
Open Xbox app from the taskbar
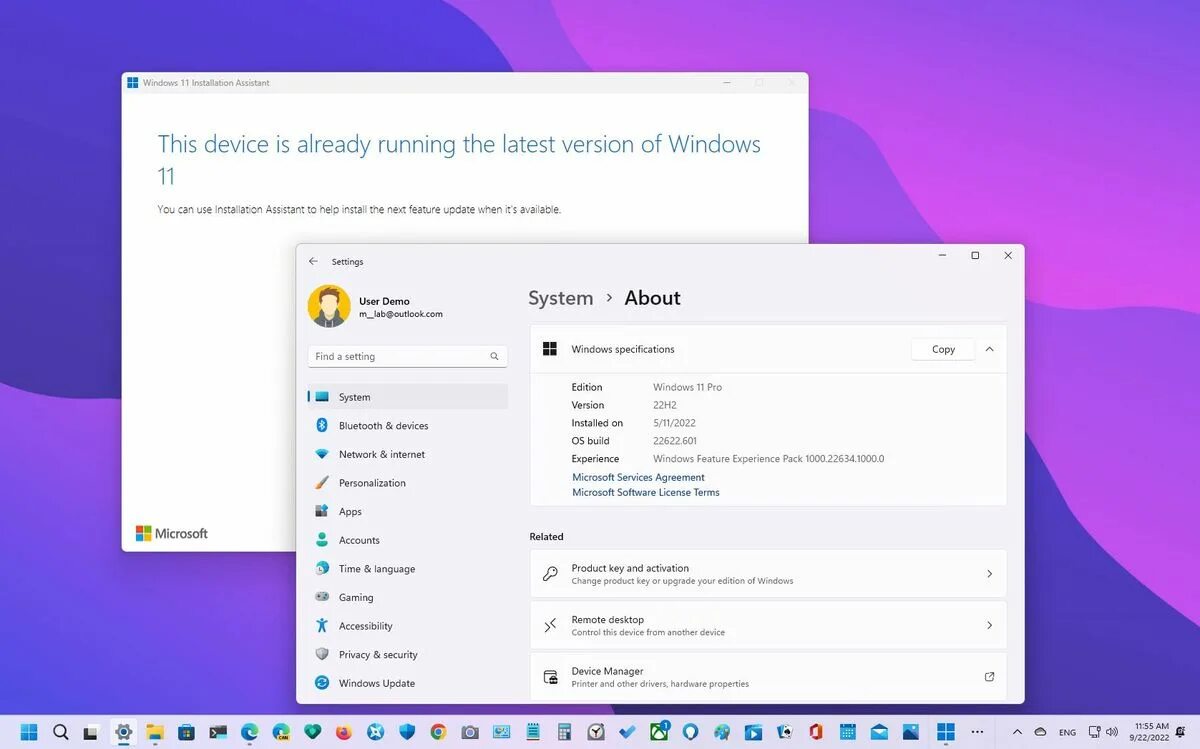660,732
